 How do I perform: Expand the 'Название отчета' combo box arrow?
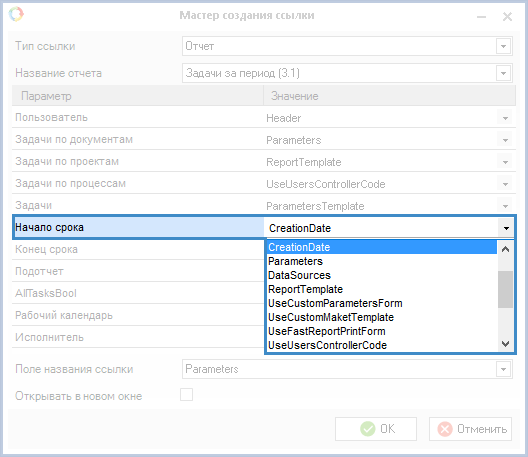coord(503,73)
